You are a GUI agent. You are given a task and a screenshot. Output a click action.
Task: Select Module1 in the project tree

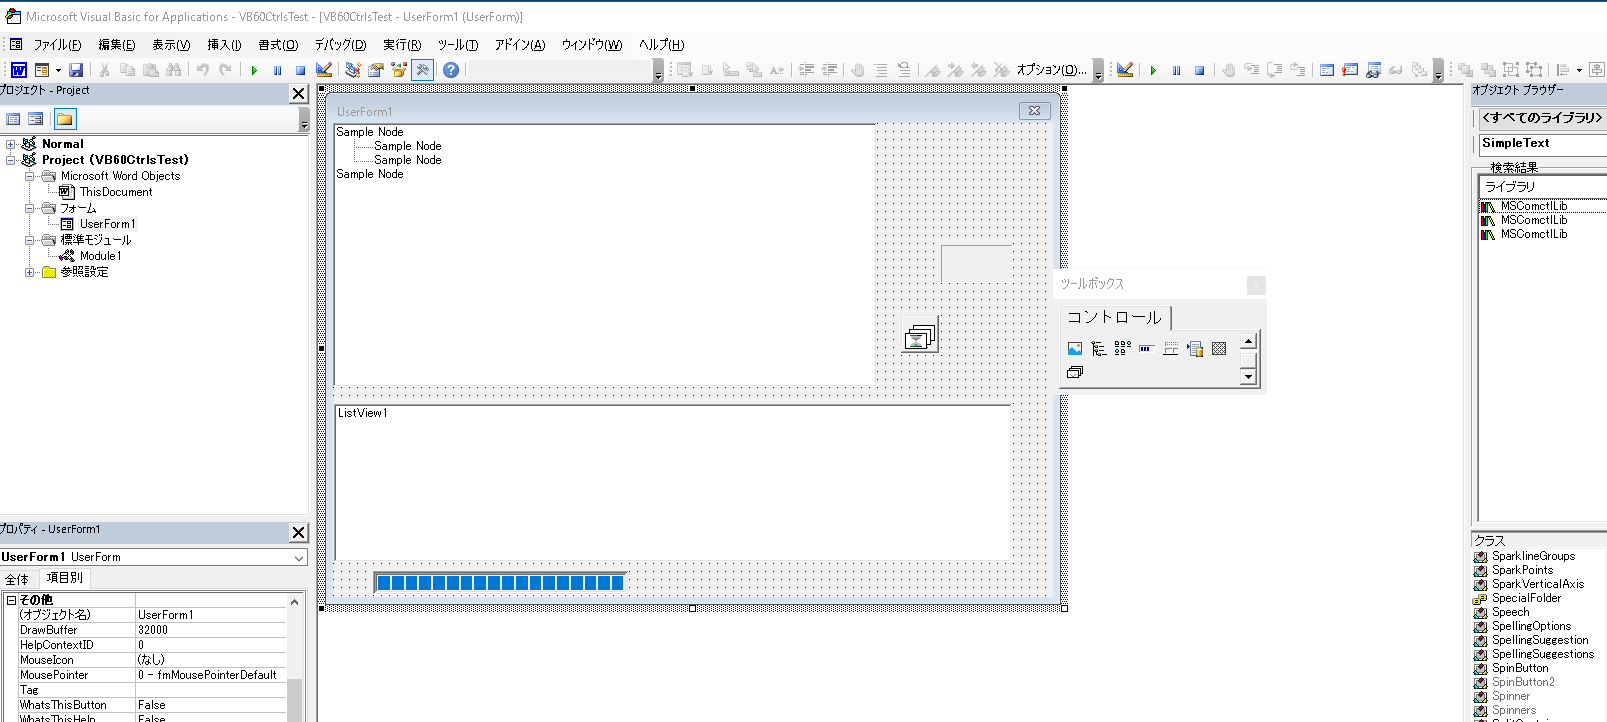coord(100,256)
